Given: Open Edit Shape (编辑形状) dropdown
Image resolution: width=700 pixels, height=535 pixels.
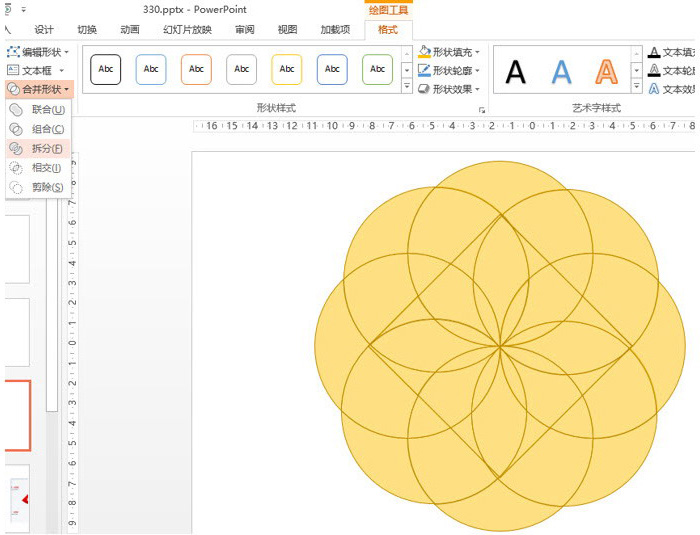Looking at the screenshot, I should point(38,52).
